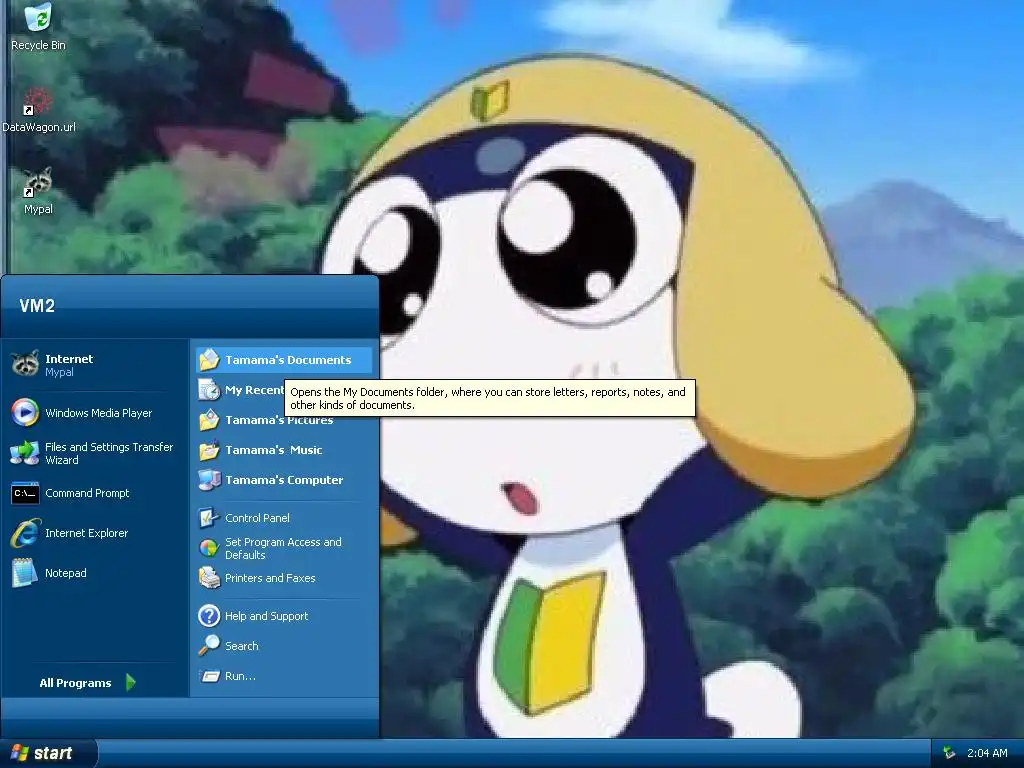
Task: Click the Printers and Faxes icon
Action: (x=209, y=578)
